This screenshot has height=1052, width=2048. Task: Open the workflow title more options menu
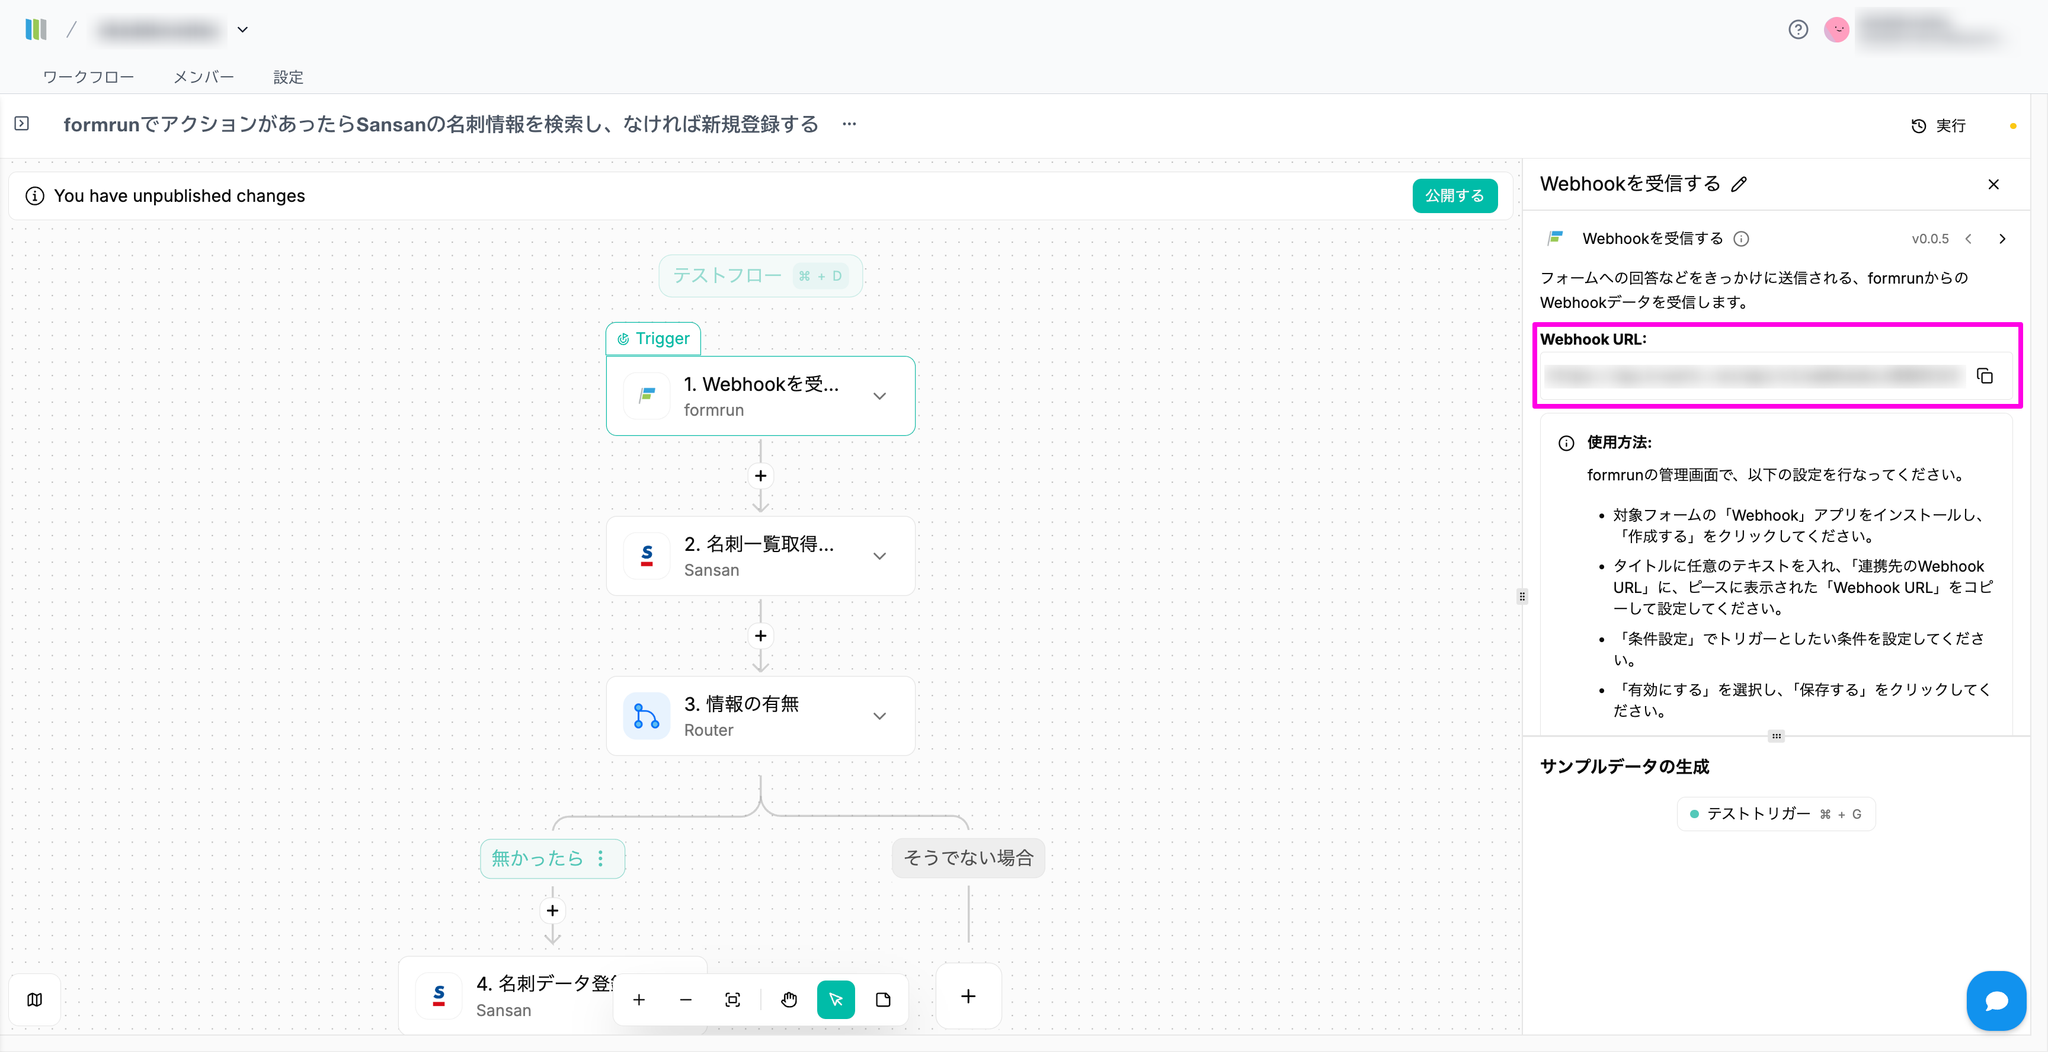849,124
